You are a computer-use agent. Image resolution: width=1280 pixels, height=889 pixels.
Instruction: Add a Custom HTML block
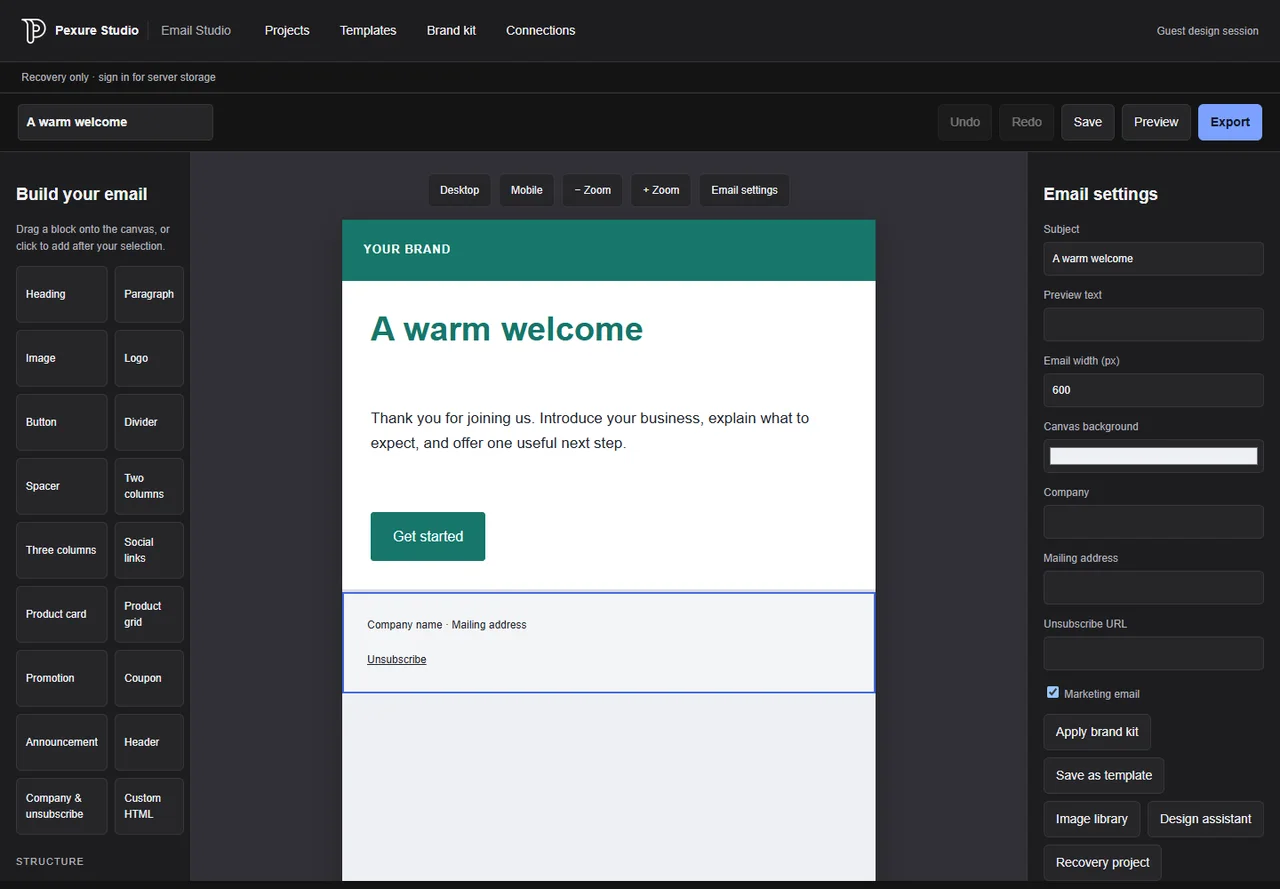(149, 806)
